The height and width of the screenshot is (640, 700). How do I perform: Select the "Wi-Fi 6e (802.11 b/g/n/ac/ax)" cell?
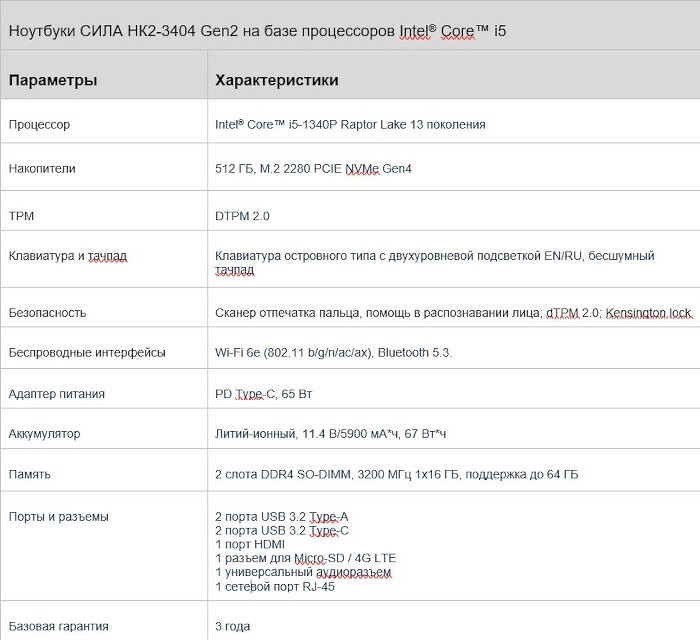[x=333, y=353]
